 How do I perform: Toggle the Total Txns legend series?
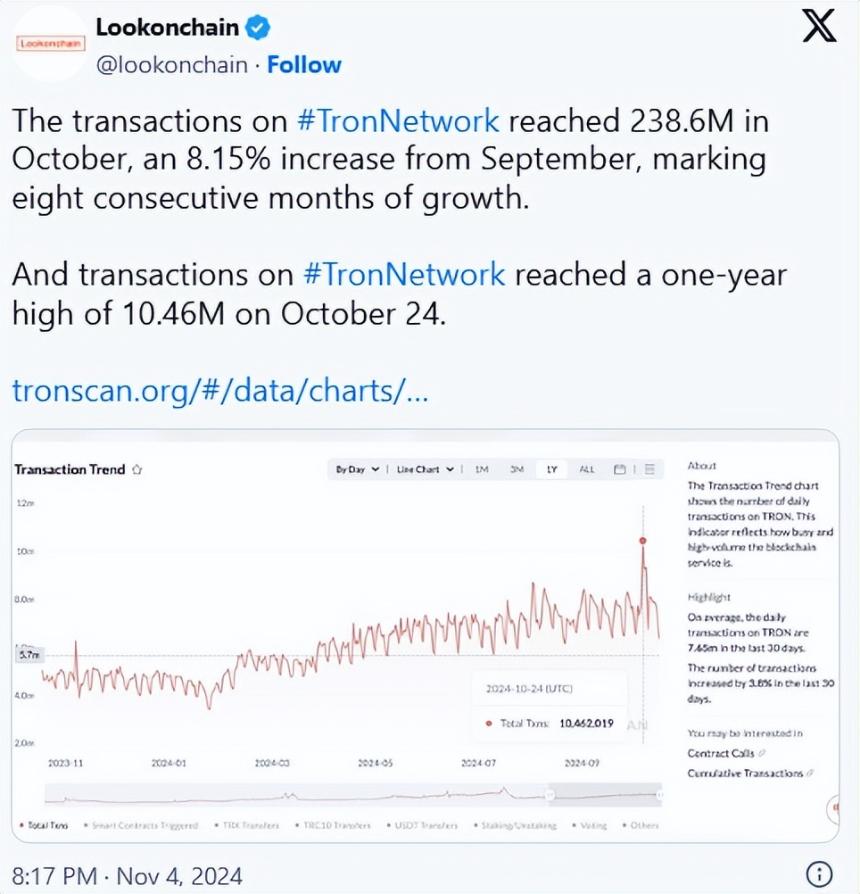(44, 825)
